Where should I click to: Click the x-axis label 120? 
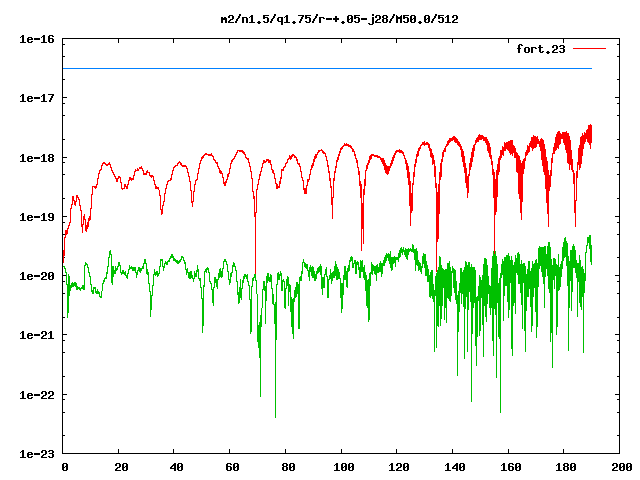coord(399,467)
